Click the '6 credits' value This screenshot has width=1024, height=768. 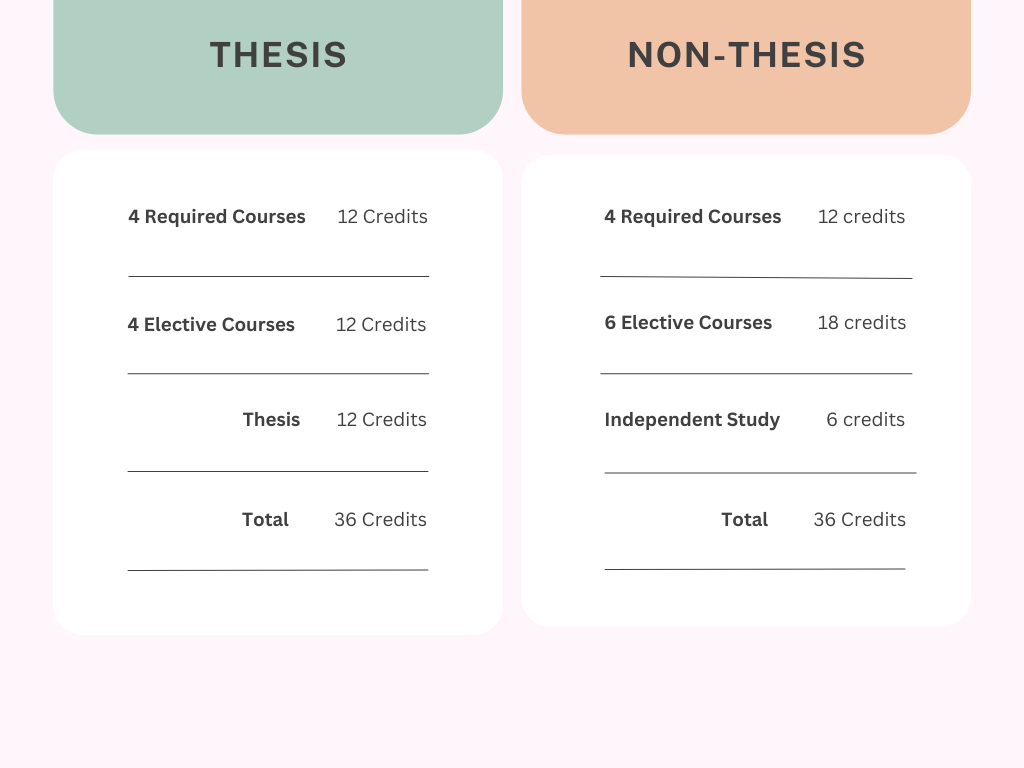click(865, 420)
